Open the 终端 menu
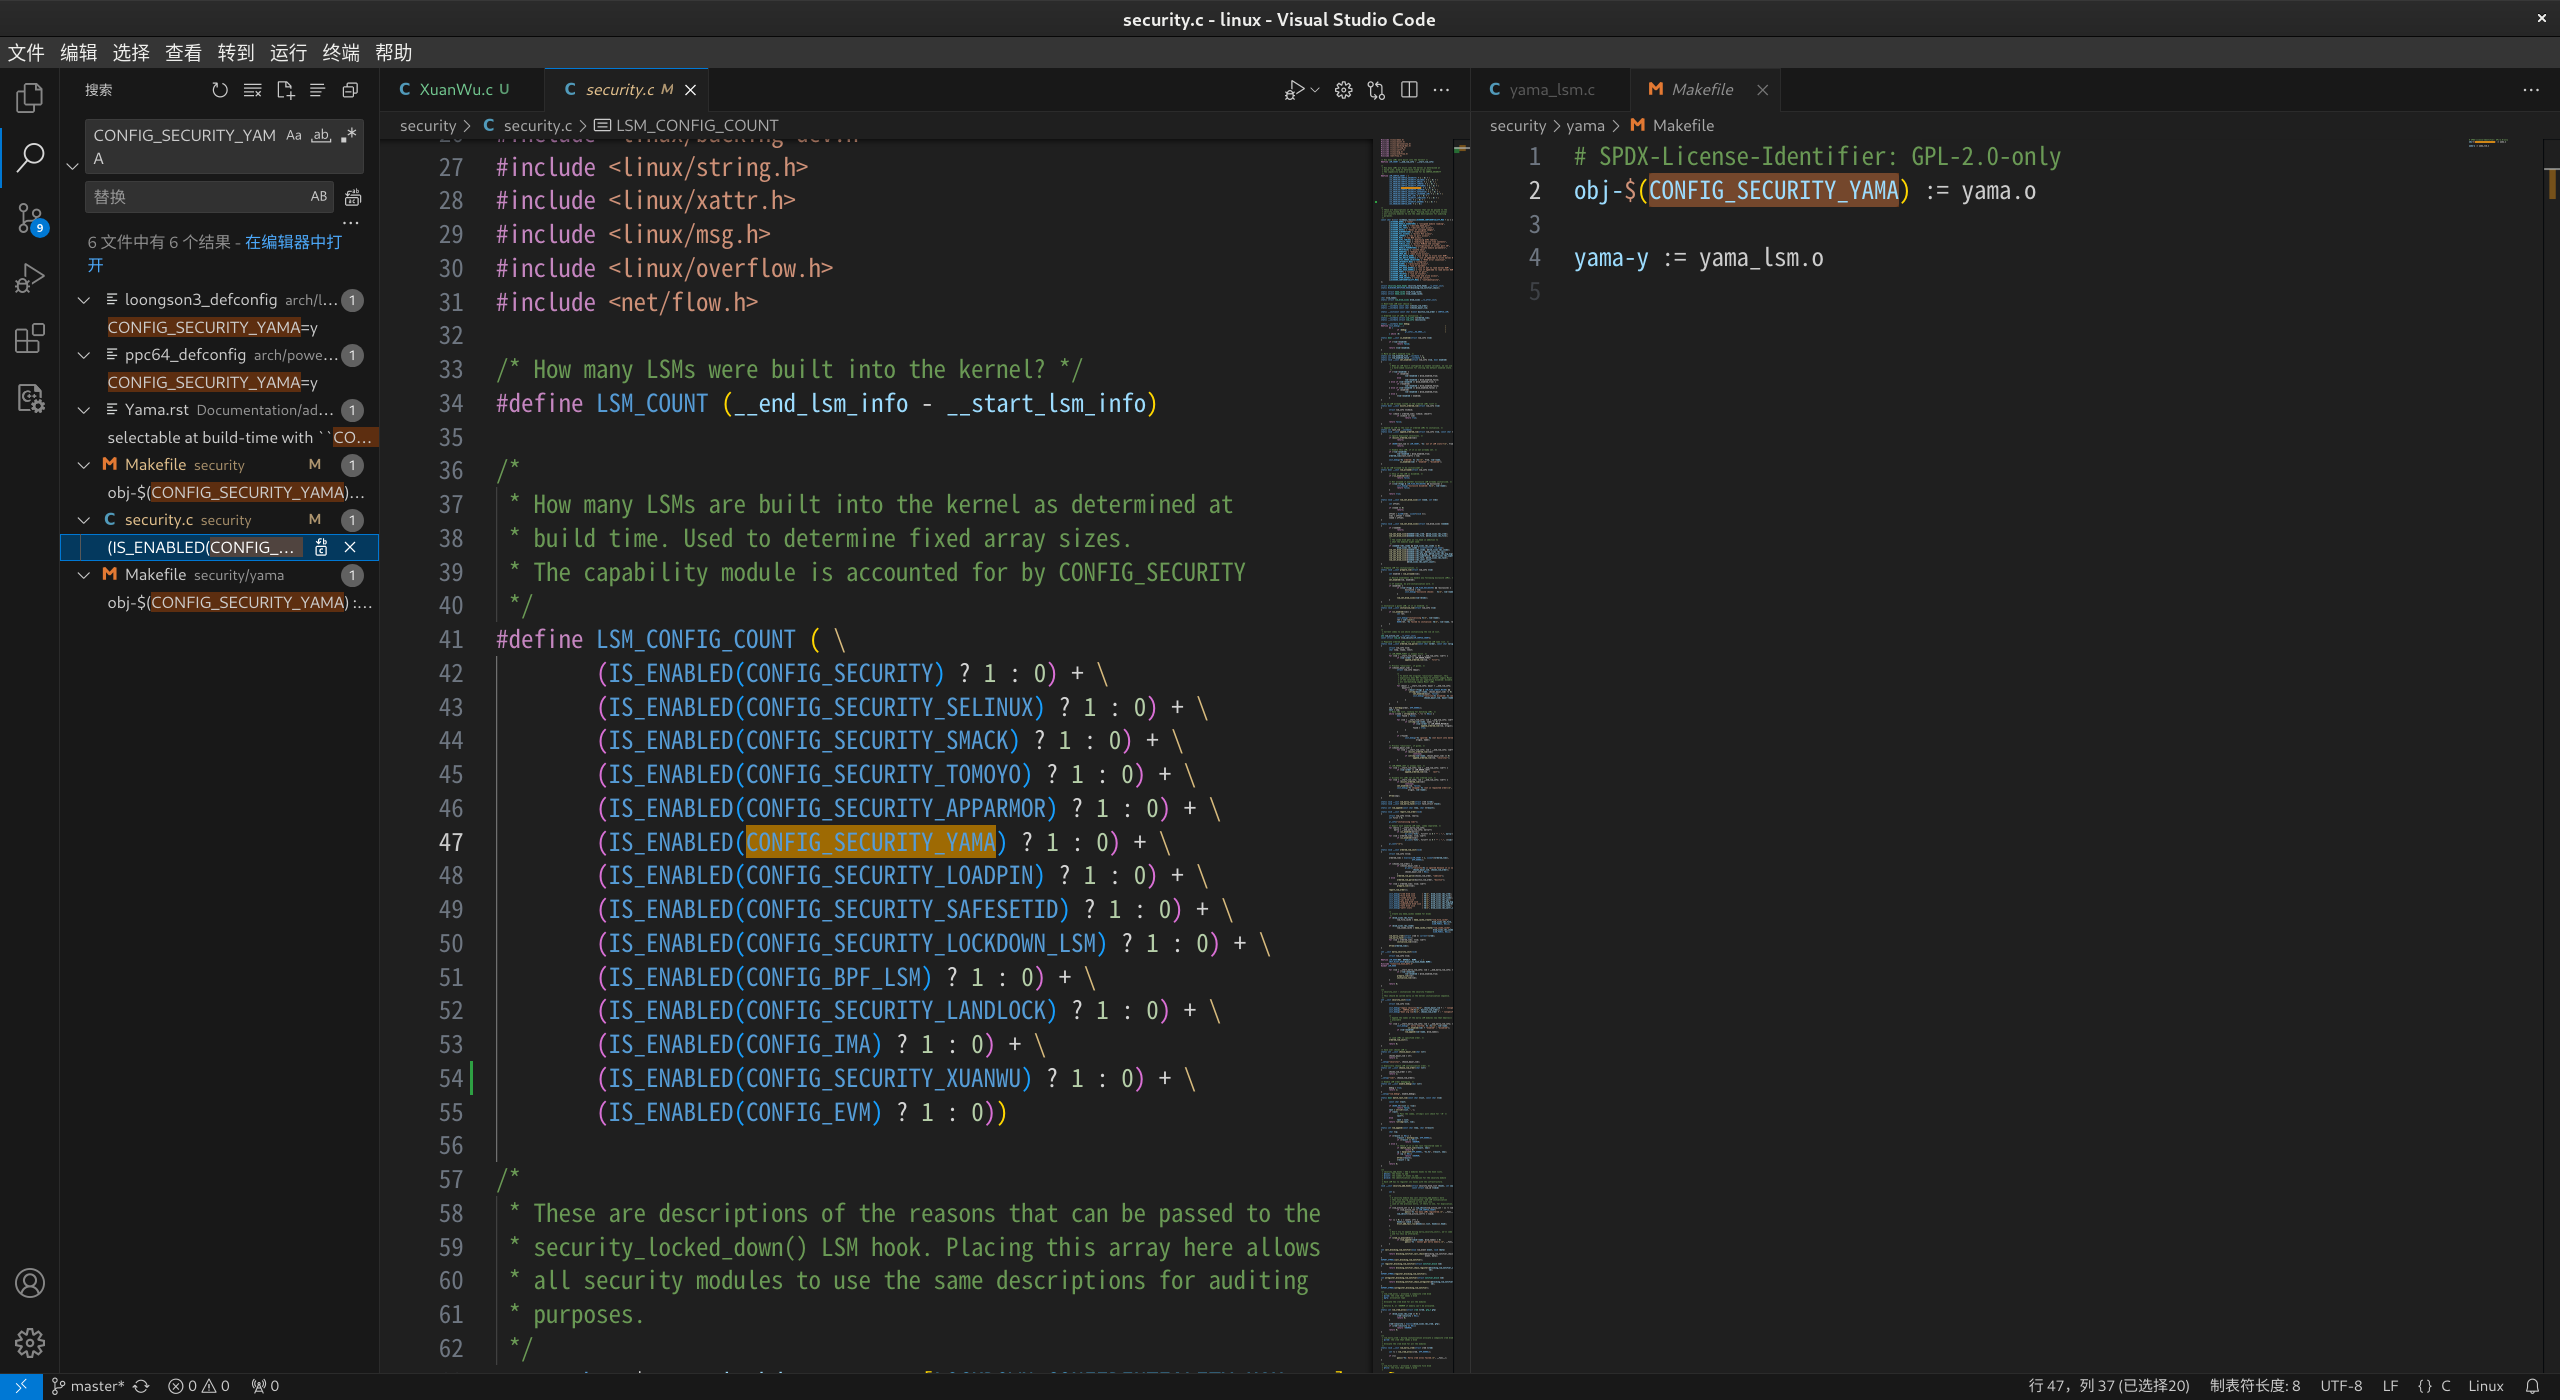 [x=341, y=52]
